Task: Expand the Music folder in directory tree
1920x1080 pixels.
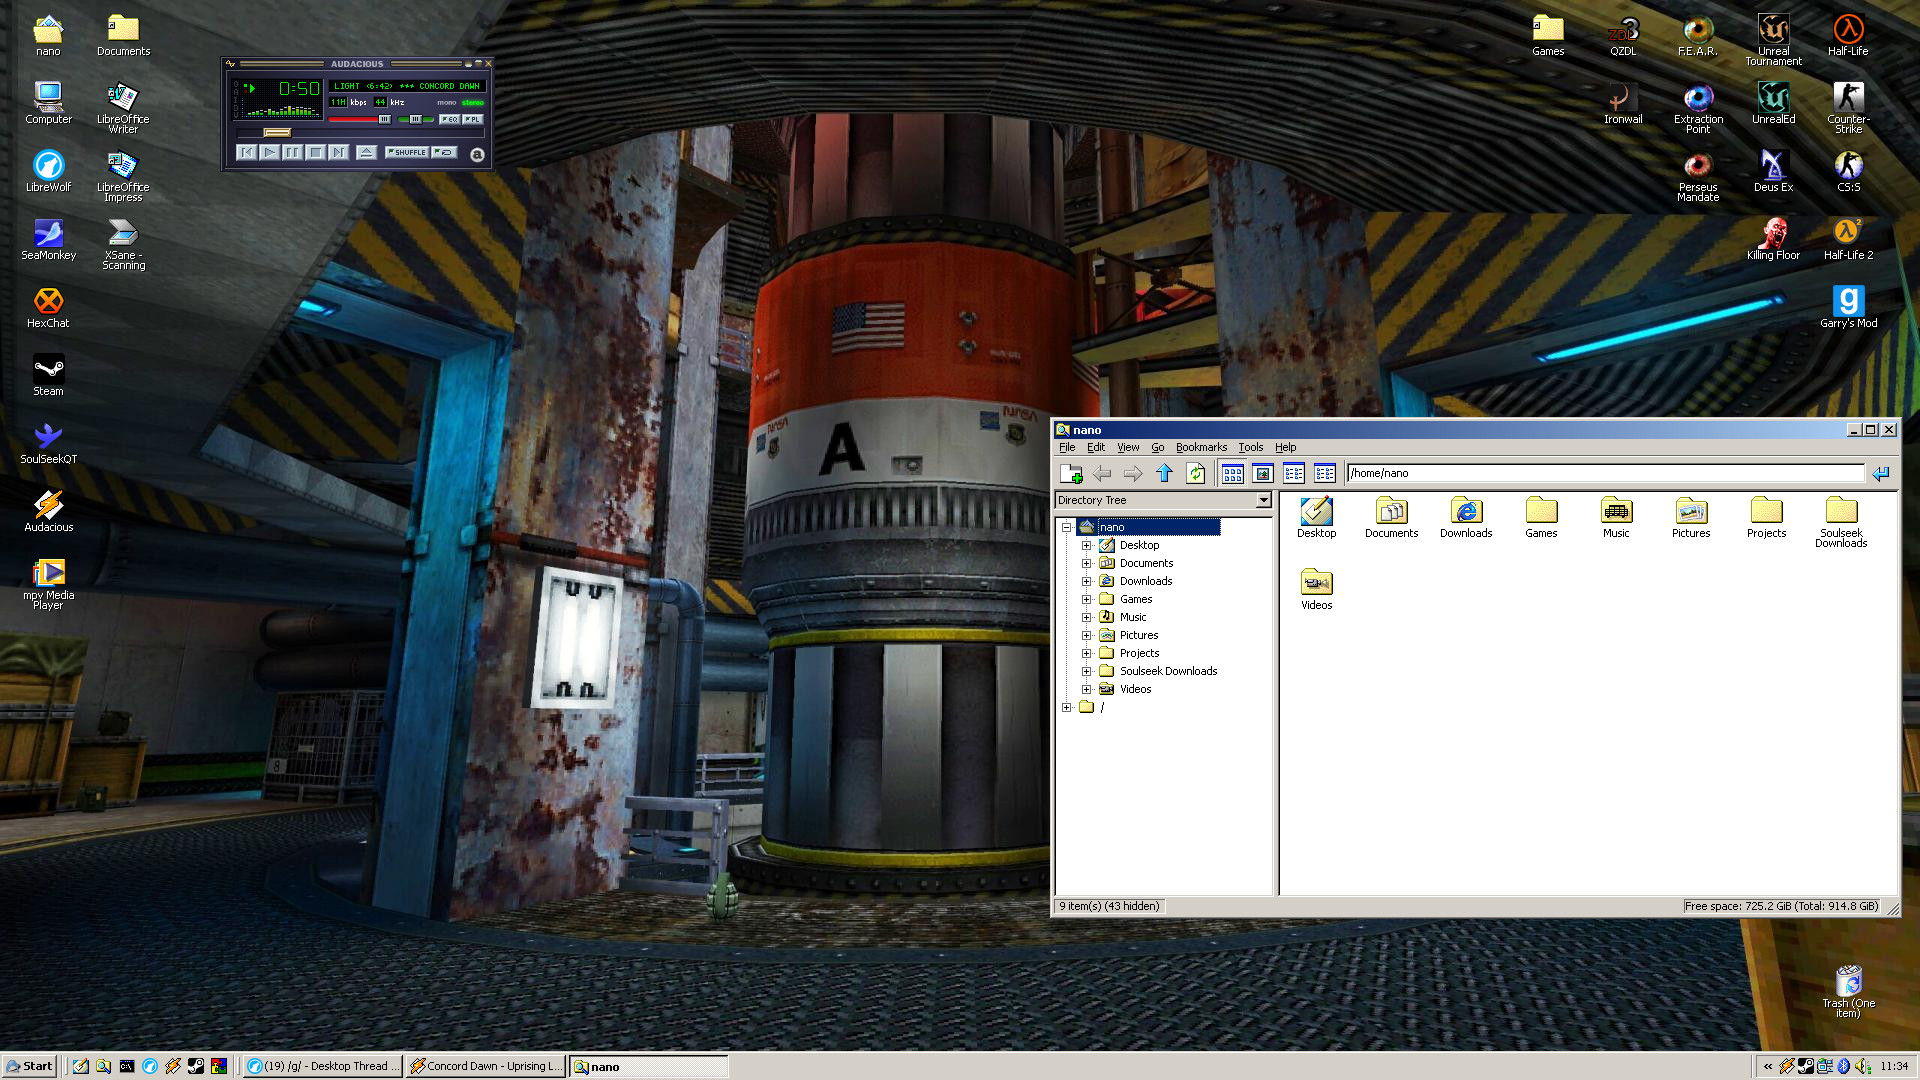Action: (x=1087, y=617)
